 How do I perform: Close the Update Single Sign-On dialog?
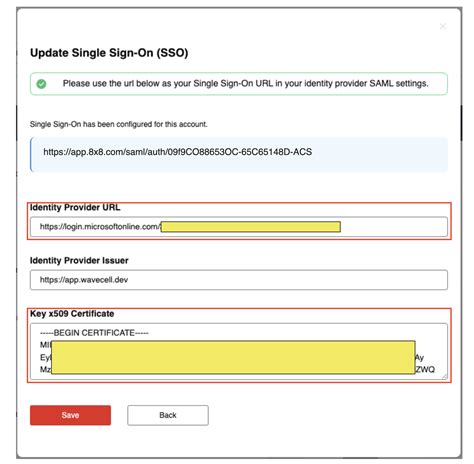point(442,26)
